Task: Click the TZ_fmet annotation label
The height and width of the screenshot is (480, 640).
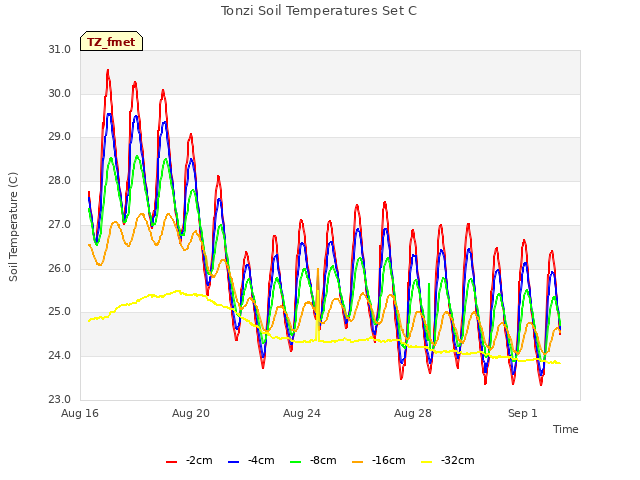Action: tap(111, 42)
